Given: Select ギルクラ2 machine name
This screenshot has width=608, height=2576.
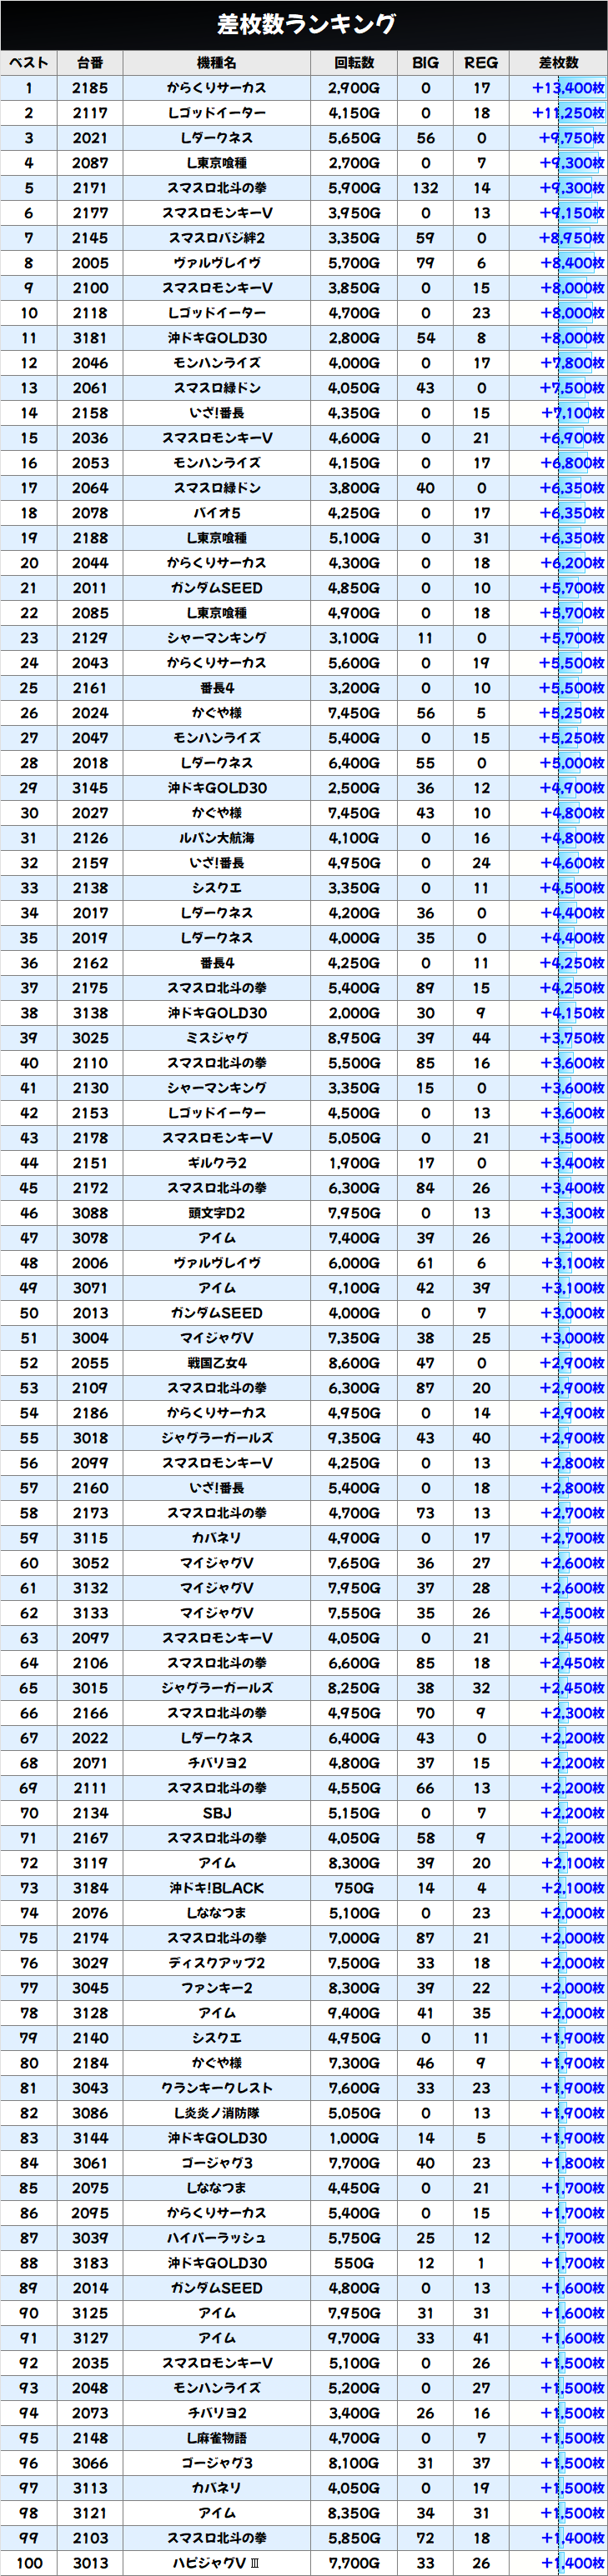Looking at the screenshot, I should (x=217, y=1163).
